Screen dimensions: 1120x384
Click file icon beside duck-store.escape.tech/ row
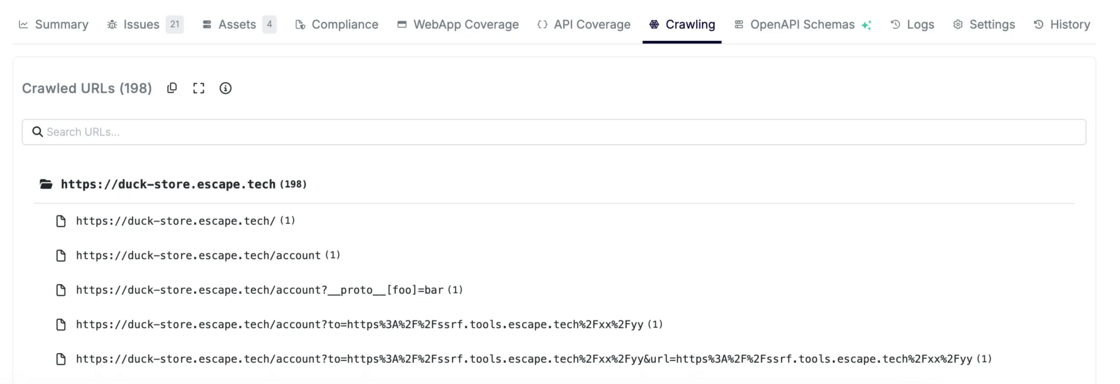pos(61,221)
